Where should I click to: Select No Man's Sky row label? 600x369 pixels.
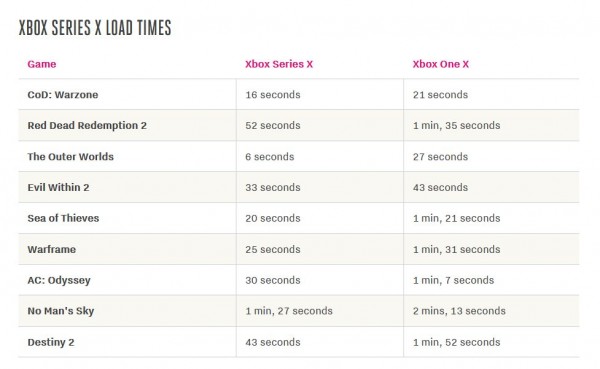[x=60, y=311]
